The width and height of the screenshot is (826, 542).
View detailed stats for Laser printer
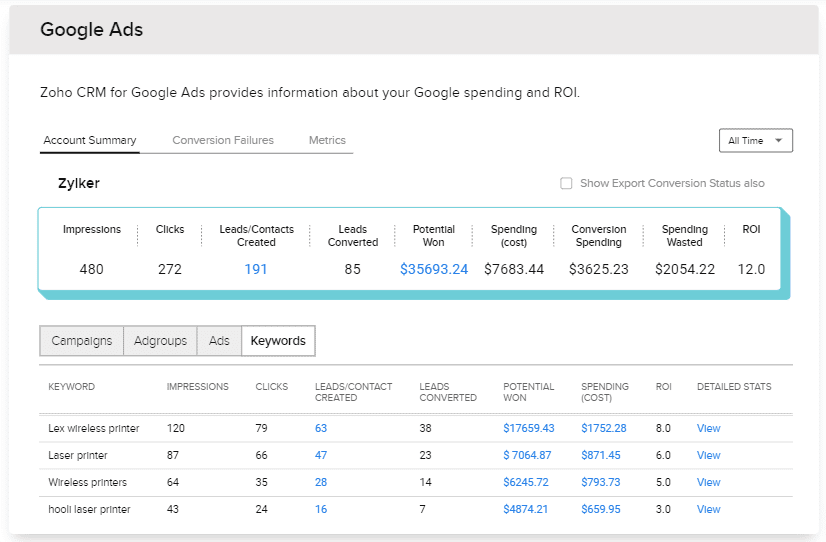pyautogui.click(x=709, y=455)
